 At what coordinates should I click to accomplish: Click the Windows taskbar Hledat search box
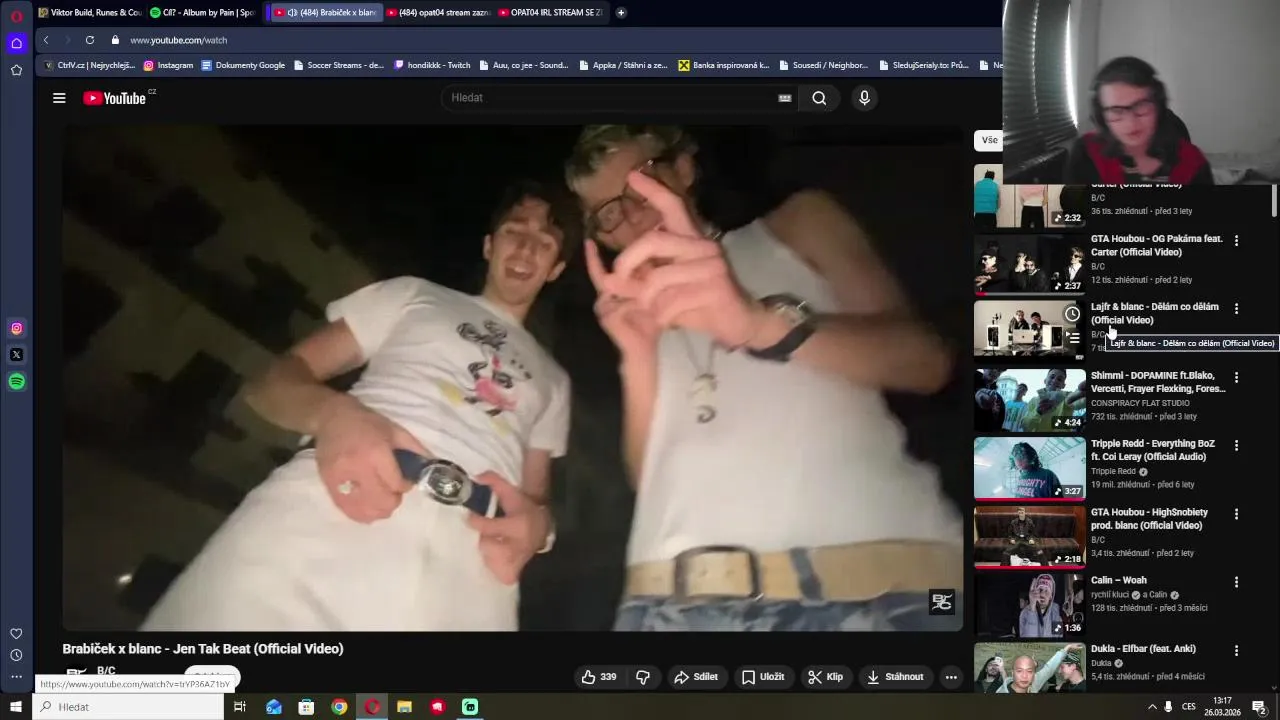point(130,707)
